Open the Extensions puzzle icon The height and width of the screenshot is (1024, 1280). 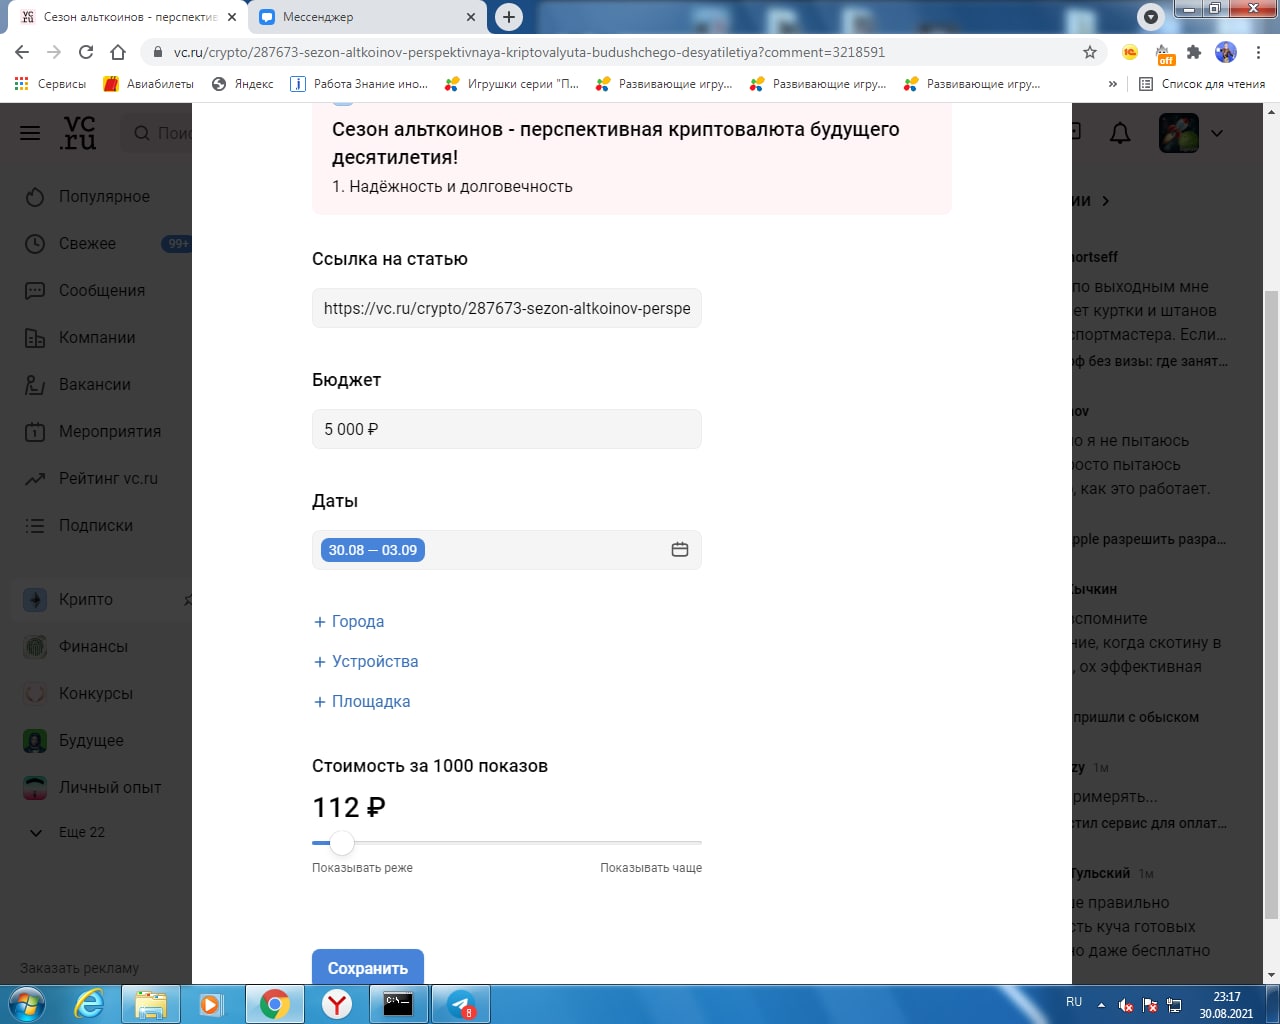click(1194, 52)
